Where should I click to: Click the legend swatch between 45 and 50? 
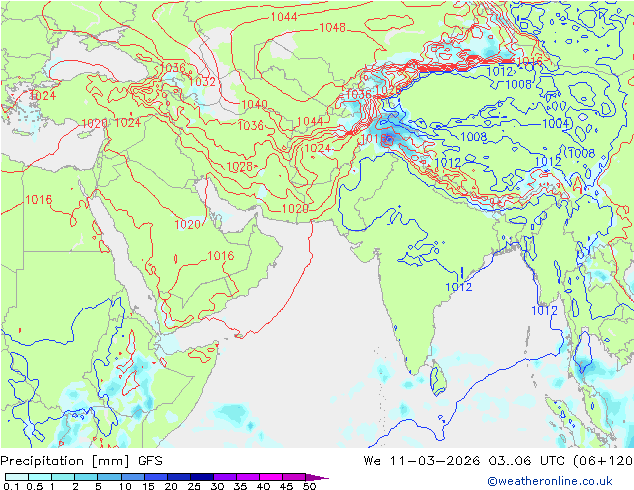coord(294,477)
